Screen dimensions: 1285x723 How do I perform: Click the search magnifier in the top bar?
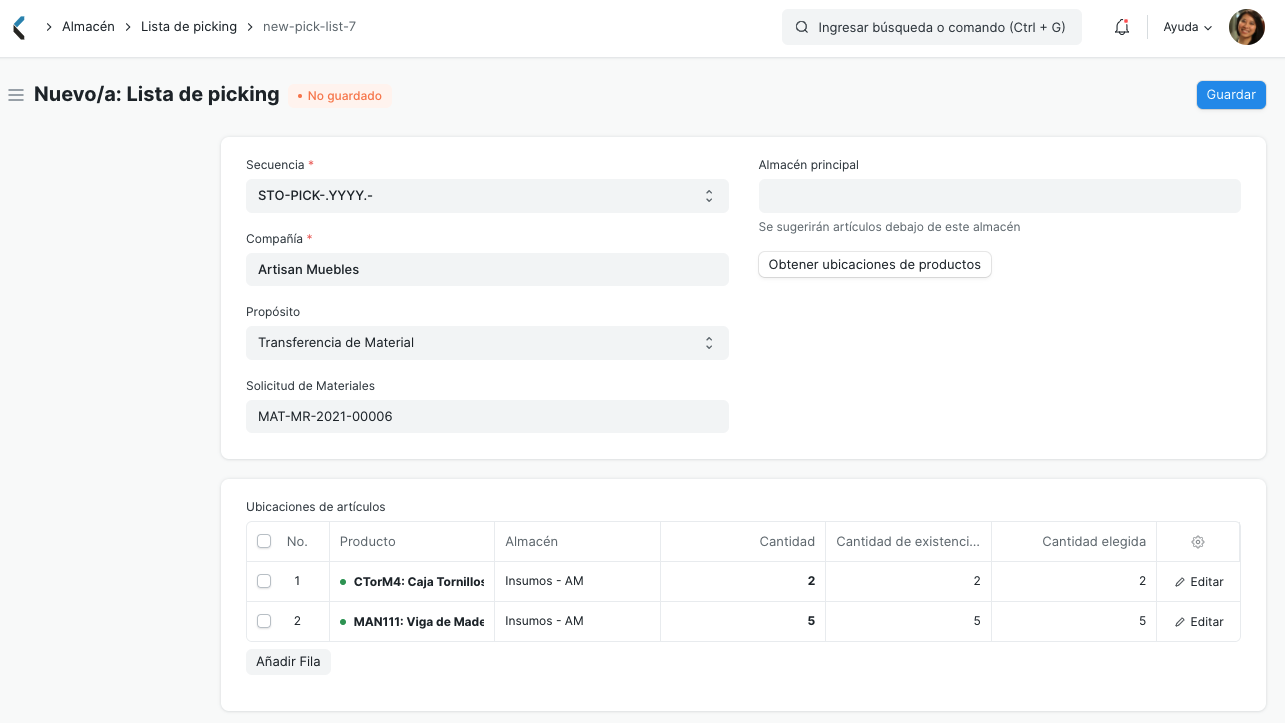tap(801, 27)
